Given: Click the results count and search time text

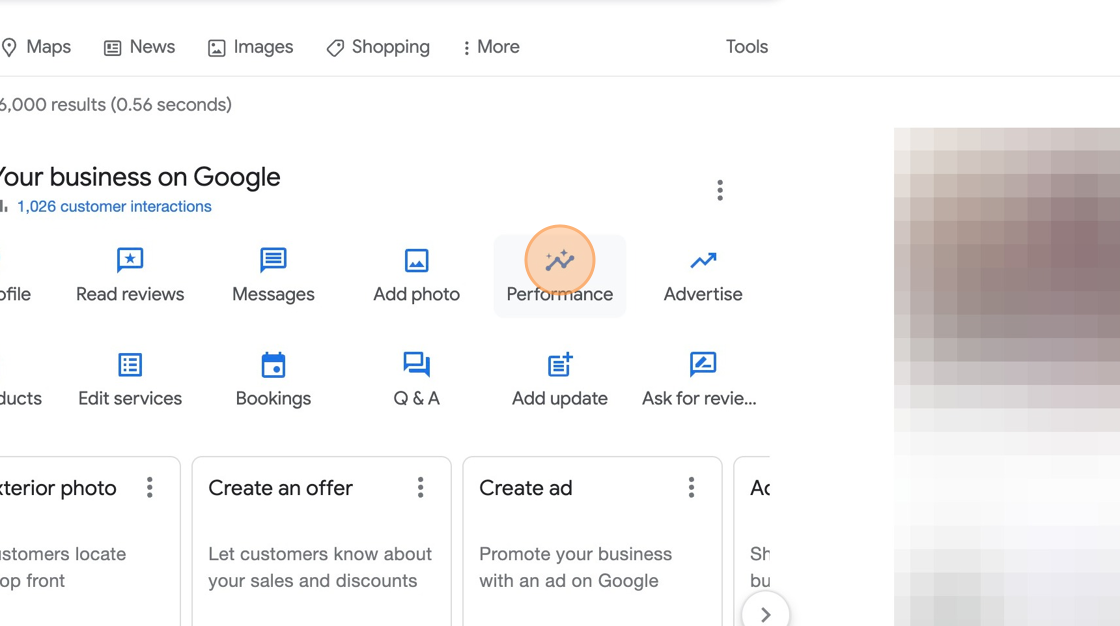Looking at the screenshot, I should 116,104.
